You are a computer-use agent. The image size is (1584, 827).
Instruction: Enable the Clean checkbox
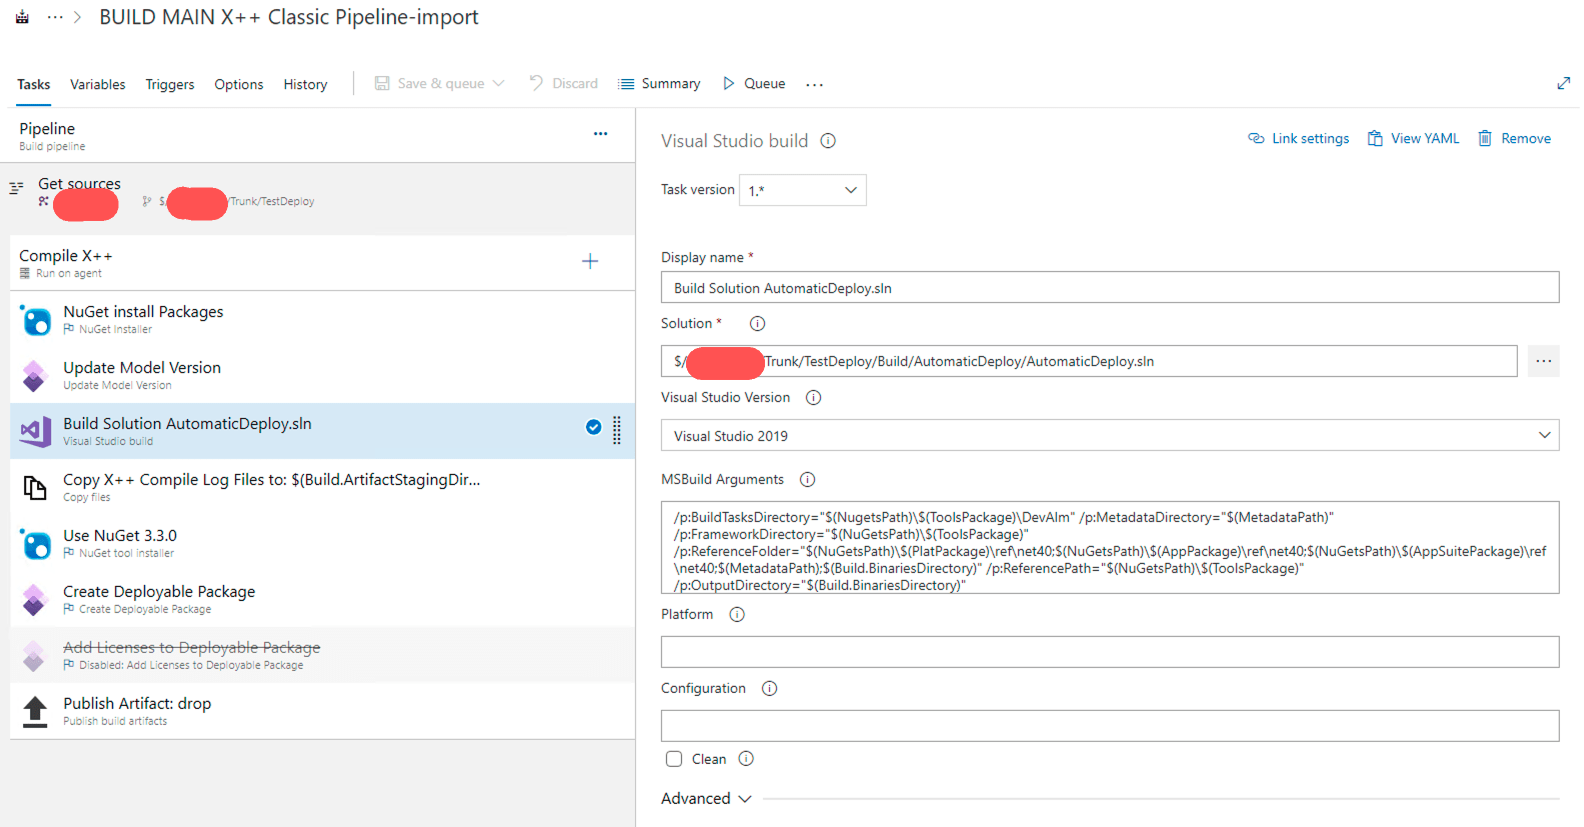(x=674, y=759)
